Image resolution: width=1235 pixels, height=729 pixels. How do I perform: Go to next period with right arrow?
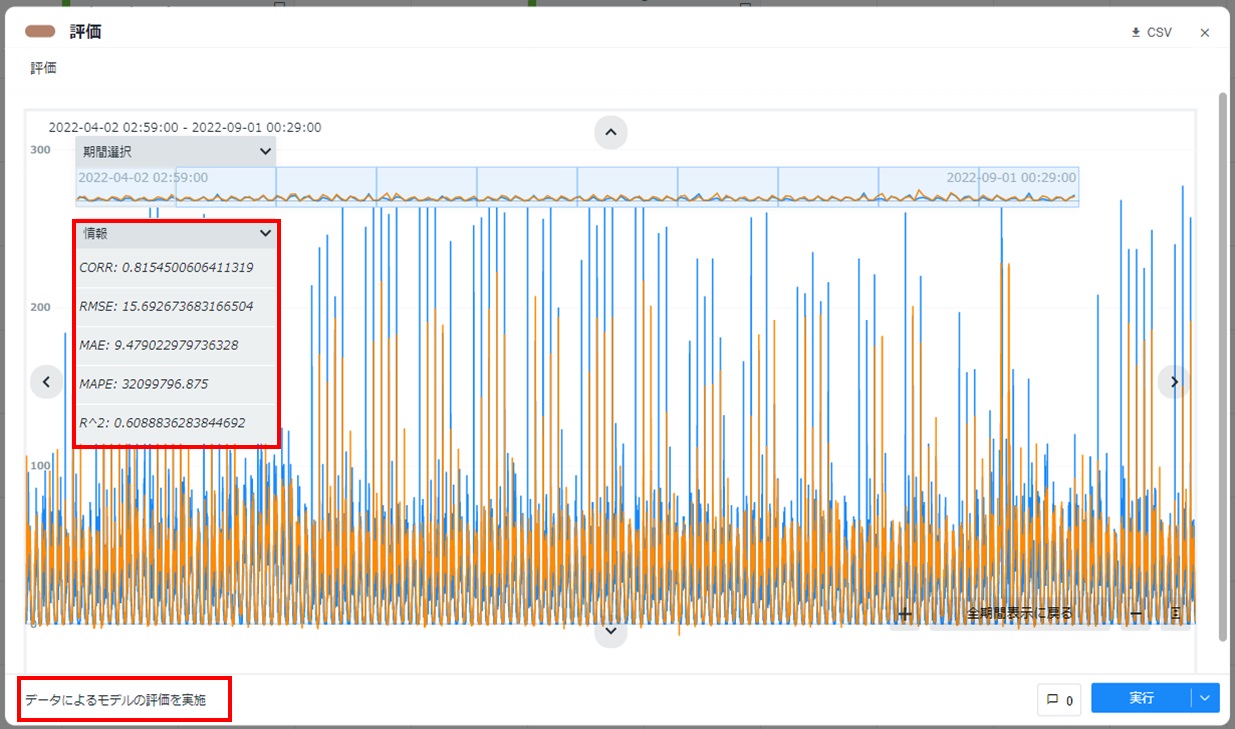[1174, 381]
